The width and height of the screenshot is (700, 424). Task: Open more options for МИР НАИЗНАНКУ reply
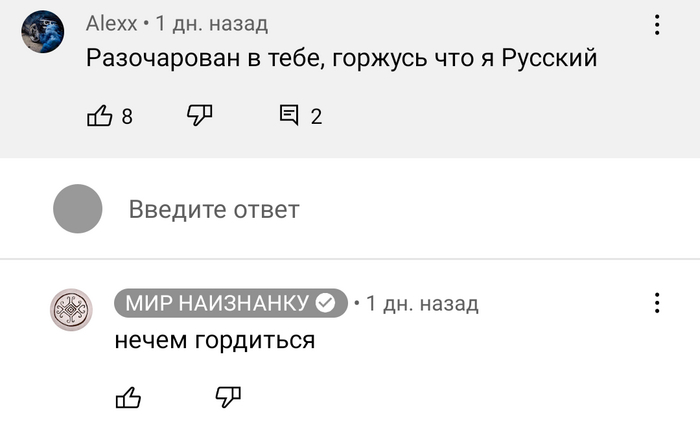[656, 302]
